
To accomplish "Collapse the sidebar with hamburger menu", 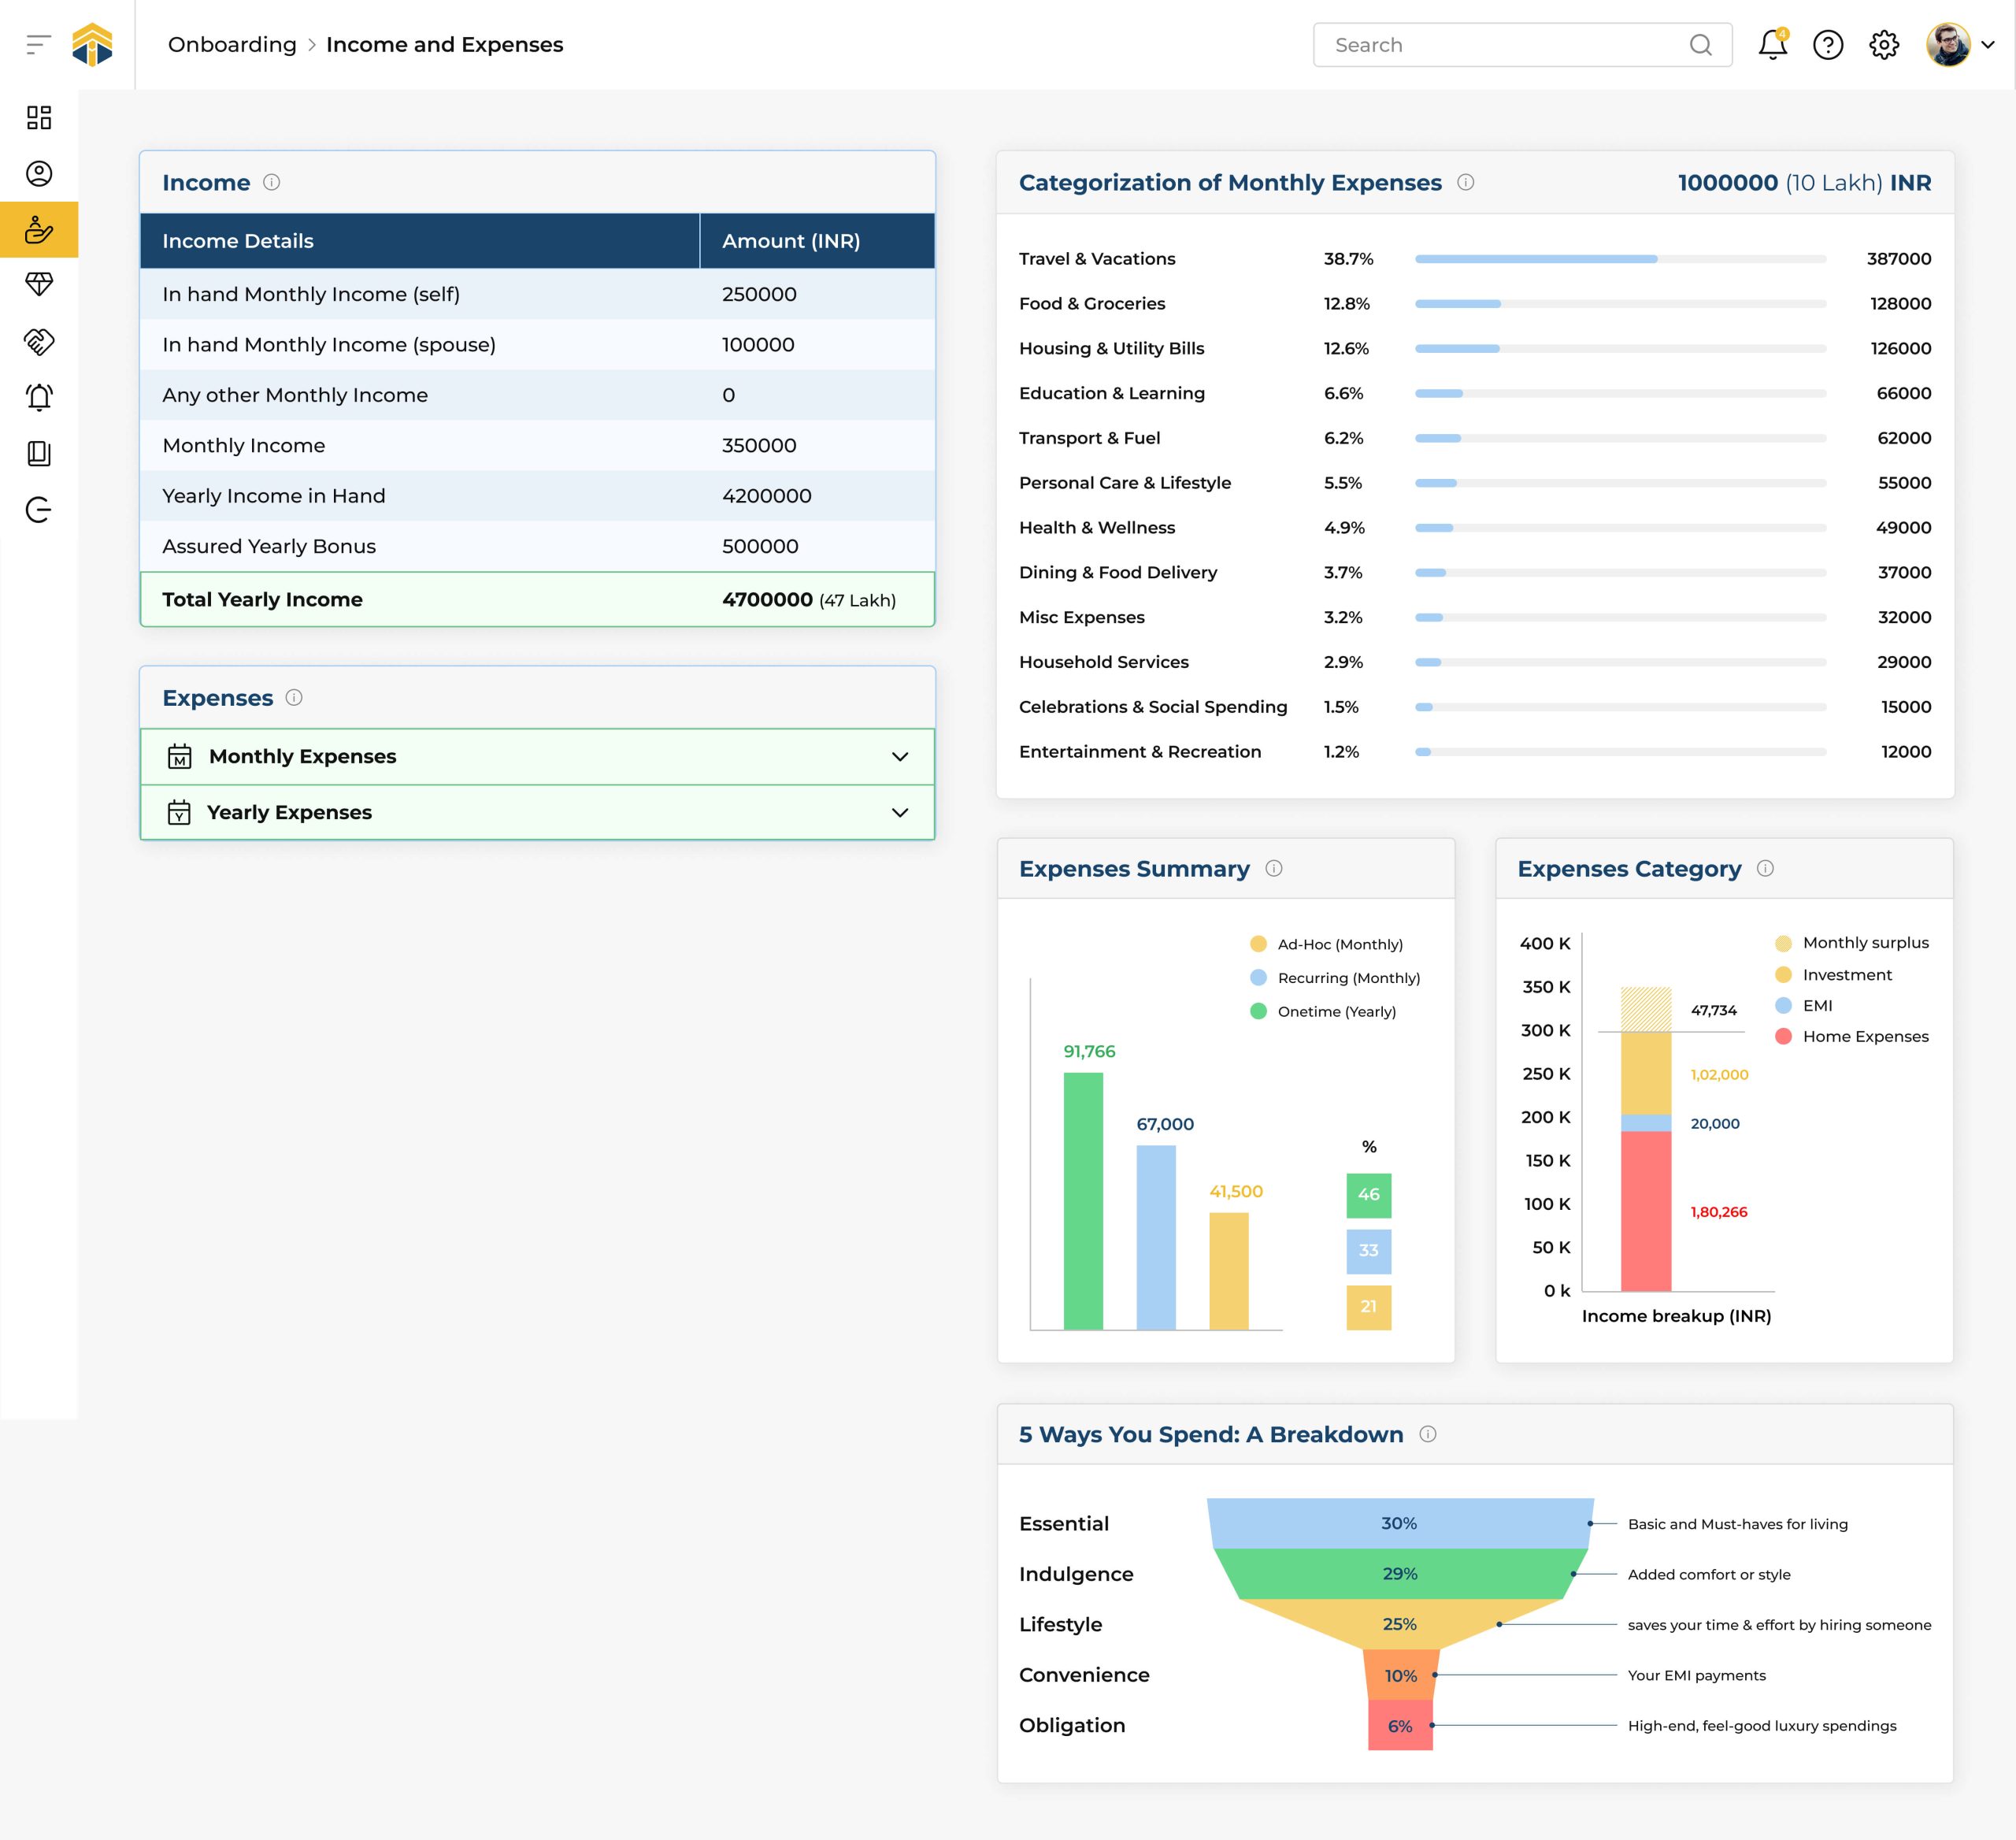I will (38, 45).
